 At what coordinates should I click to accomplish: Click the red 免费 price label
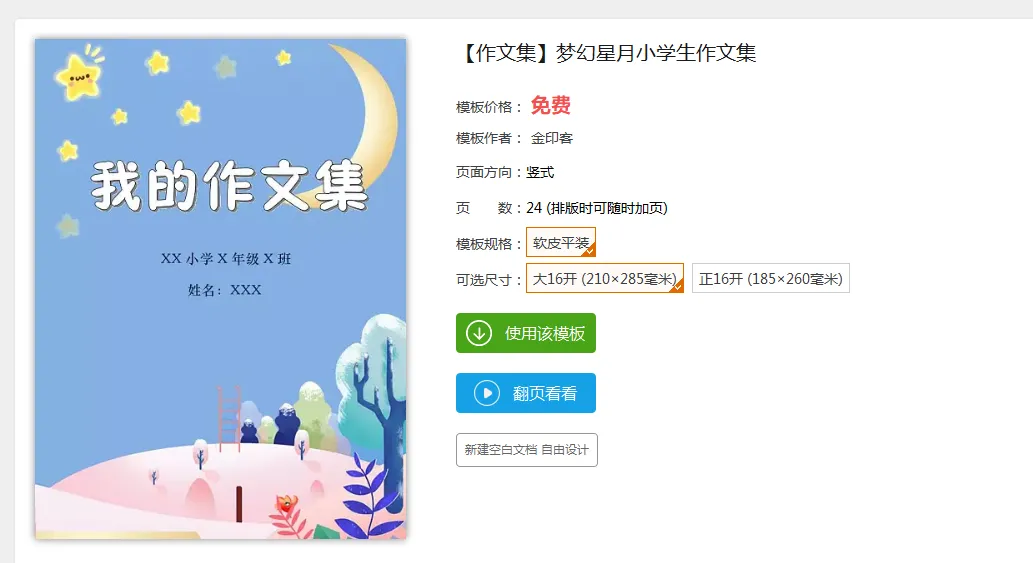pyautogui.click(x=551, y=105)
